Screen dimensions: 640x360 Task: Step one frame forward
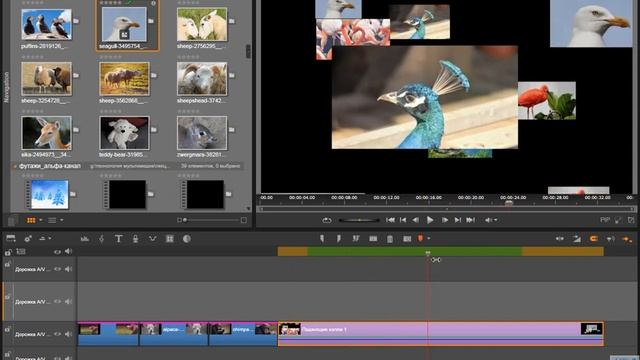point(445,220)
